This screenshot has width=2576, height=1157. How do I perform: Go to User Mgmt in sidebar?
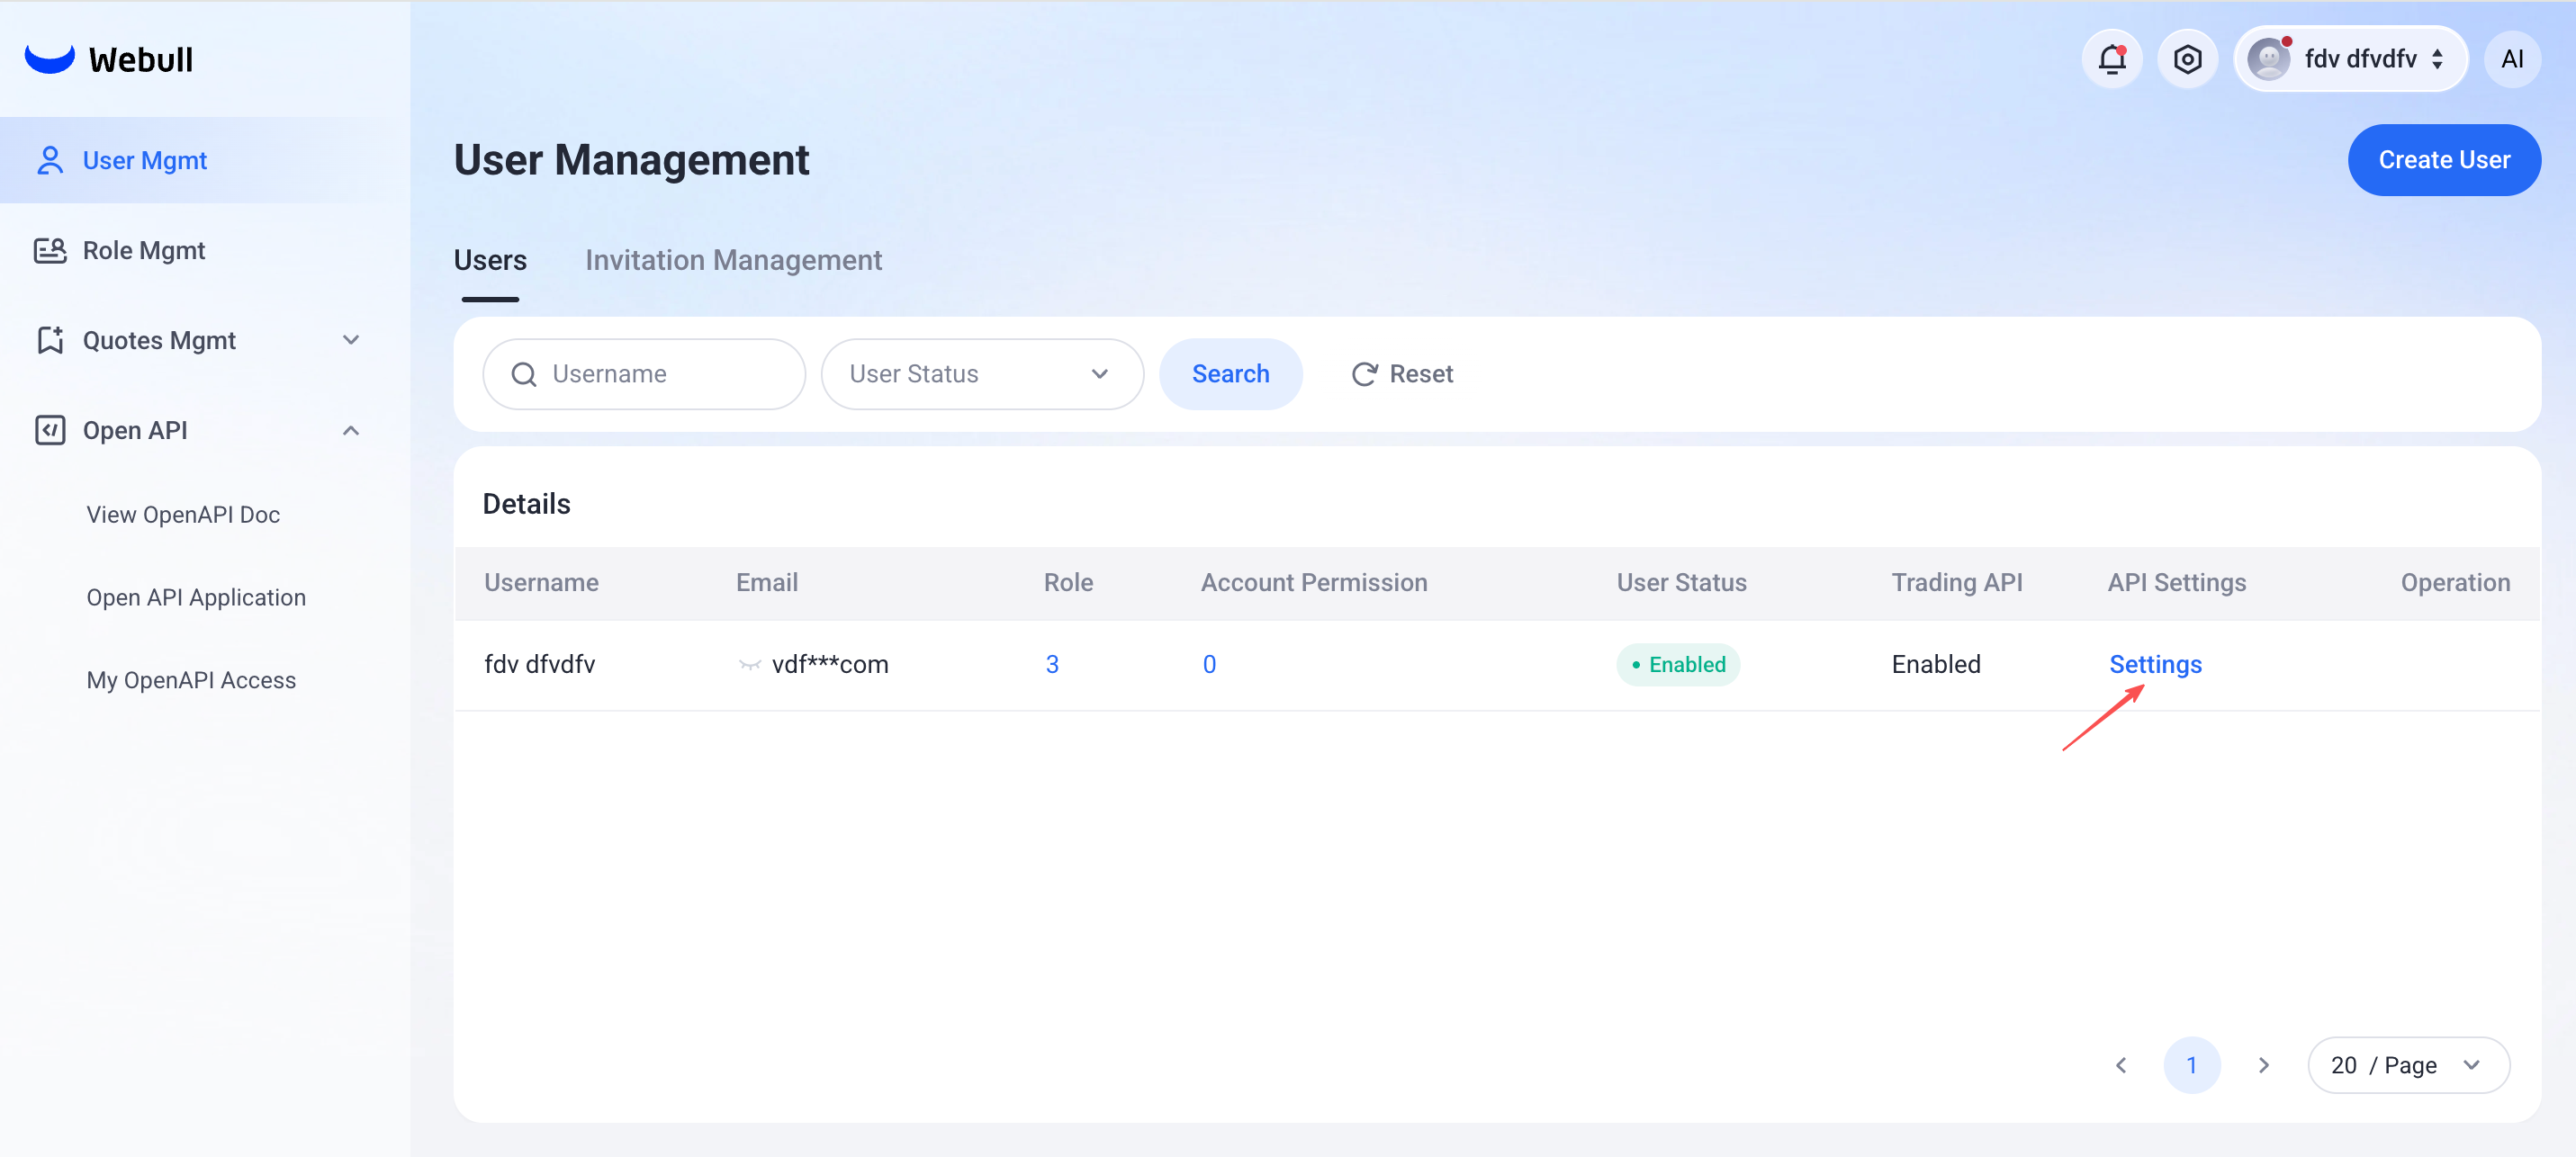205,160
